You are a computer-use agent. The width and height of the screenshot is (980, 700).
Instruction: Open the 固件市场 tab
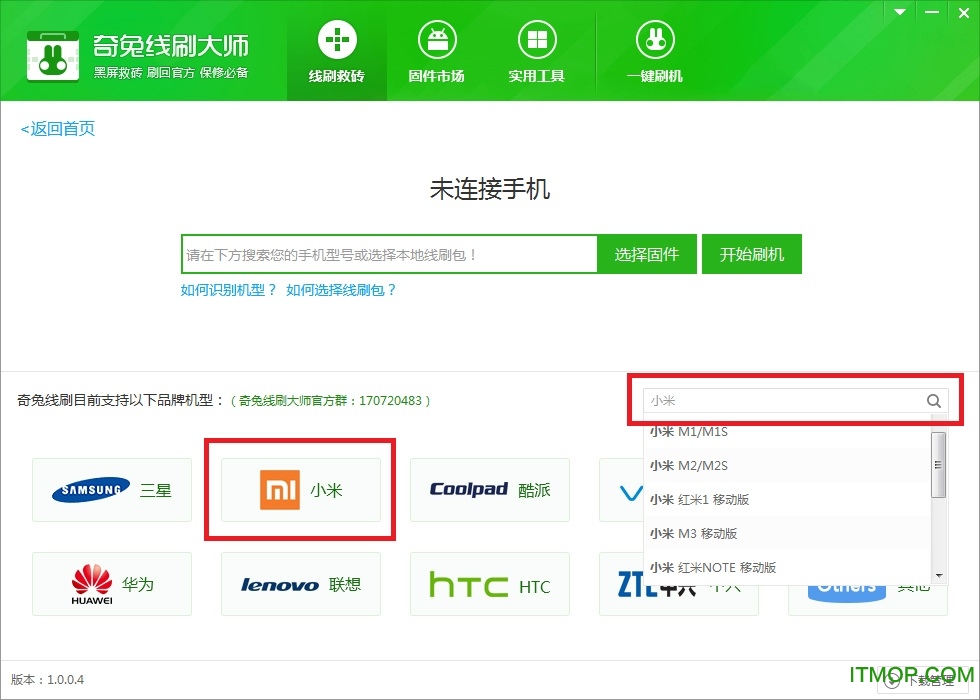[436, 51]
